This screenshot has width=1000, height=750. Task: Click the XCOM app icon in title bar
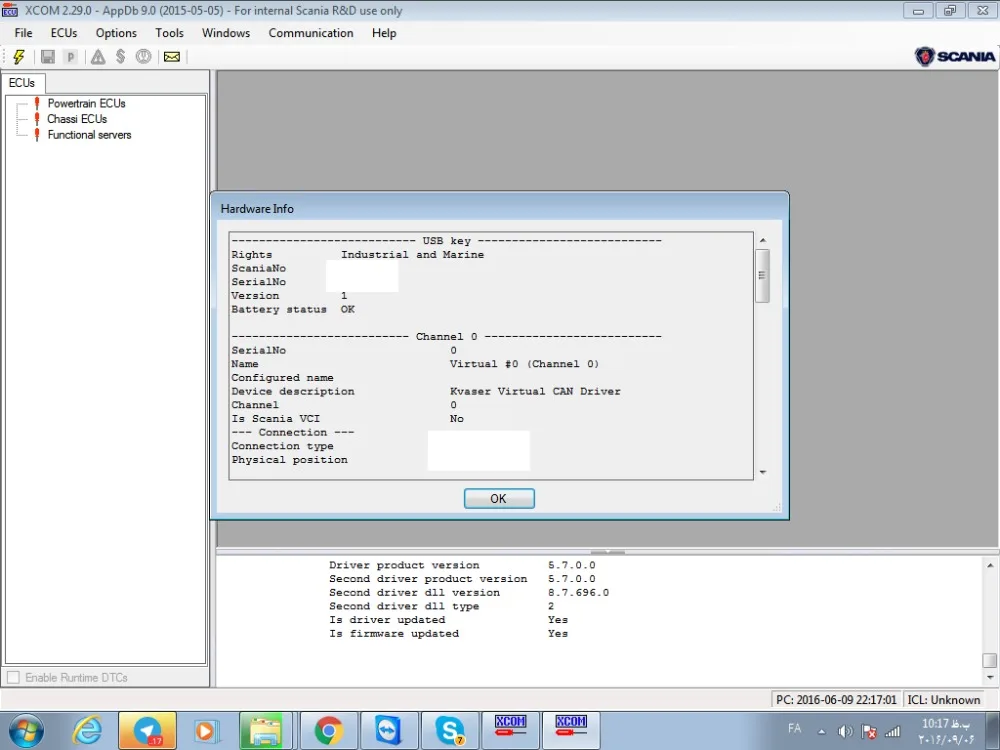pyautogui.click(x=10, y=10)
